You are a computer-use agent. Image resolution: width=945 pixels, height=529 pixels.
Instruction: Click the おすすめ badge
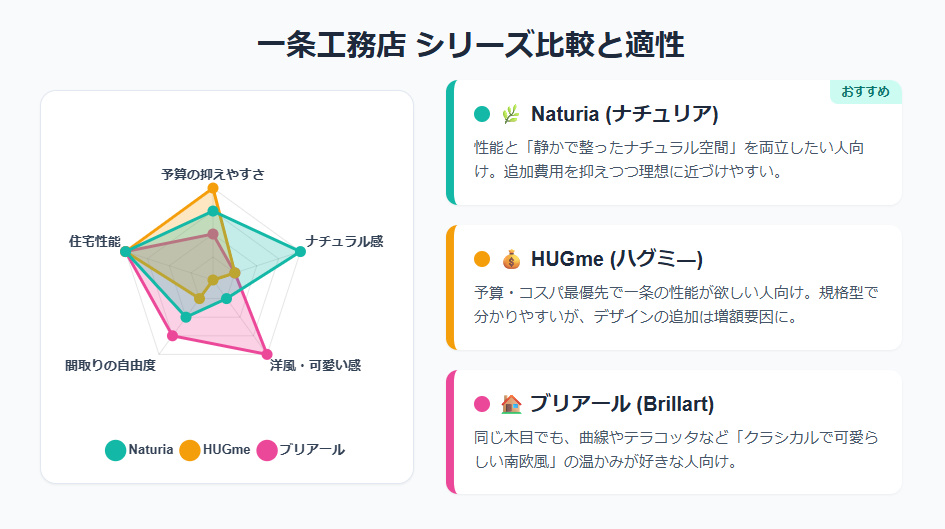click(865, 92)
